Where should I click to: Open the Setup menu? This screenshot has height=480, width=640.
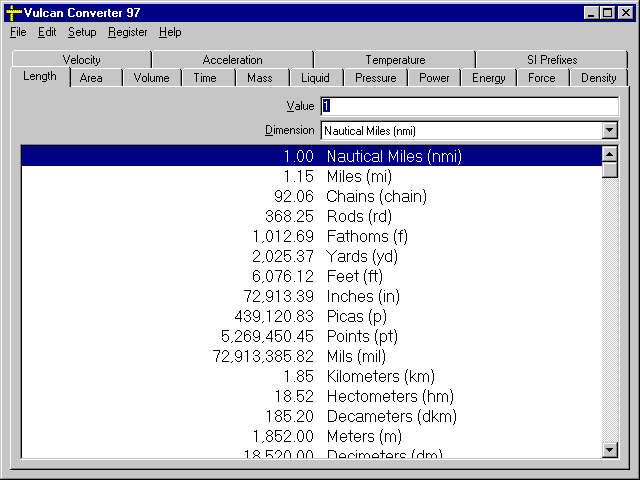82,32
